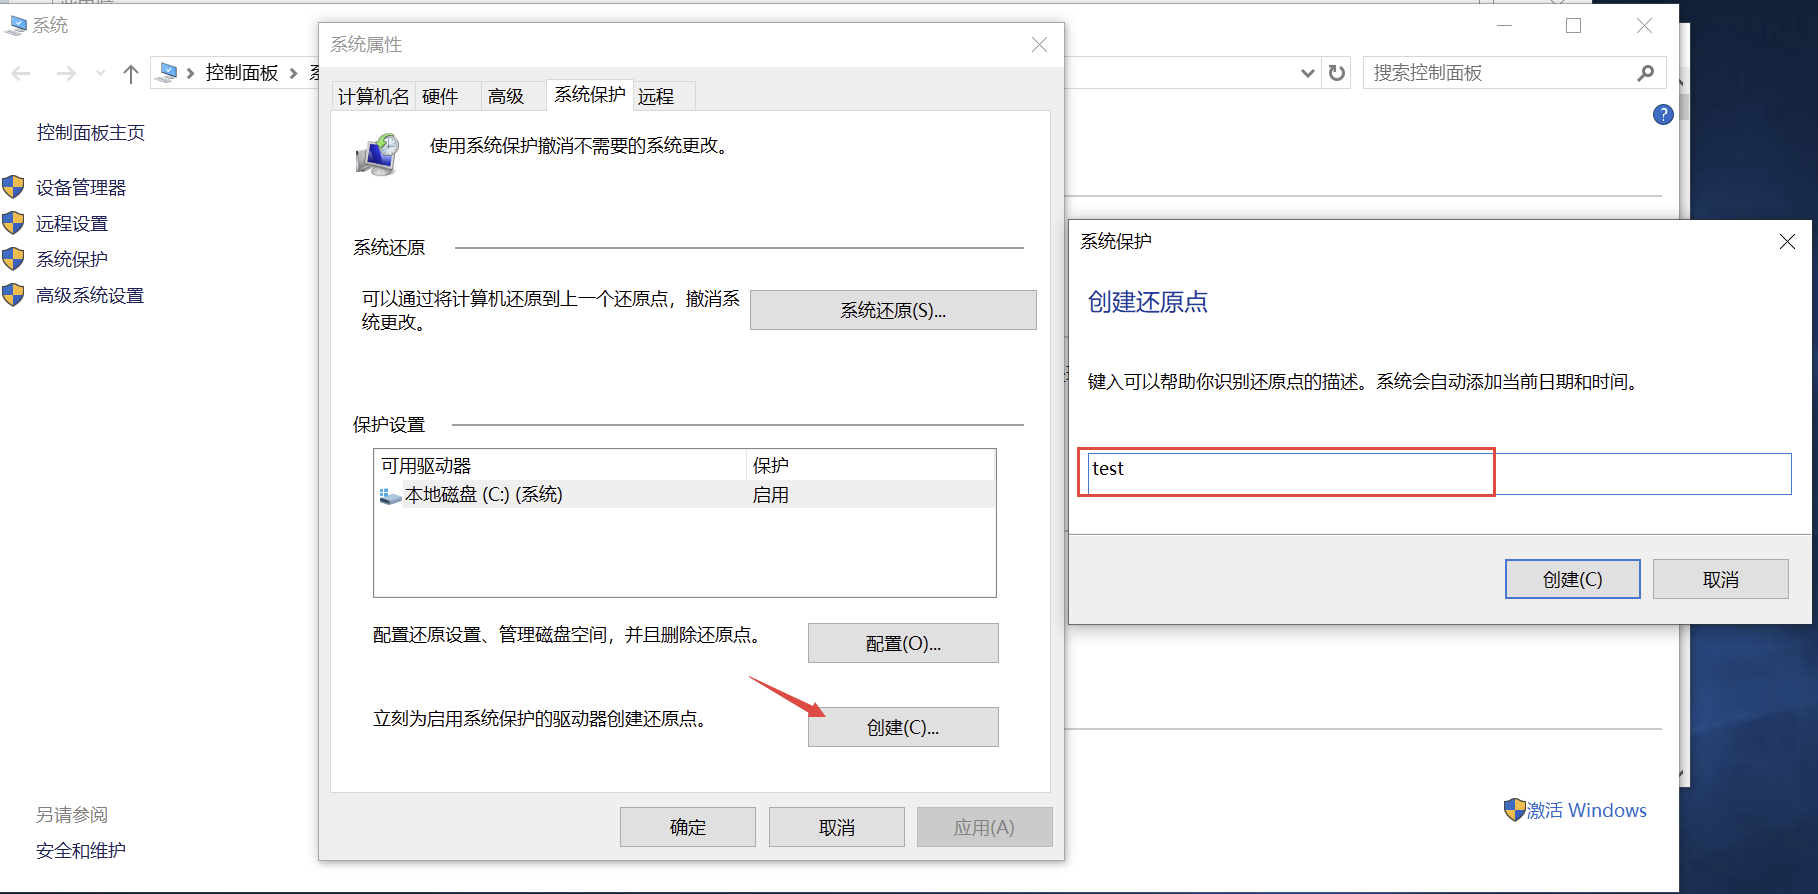Click 取消 in the System Properties dialog
This screenshot has height=894, width=1818.
coord(837,827)
